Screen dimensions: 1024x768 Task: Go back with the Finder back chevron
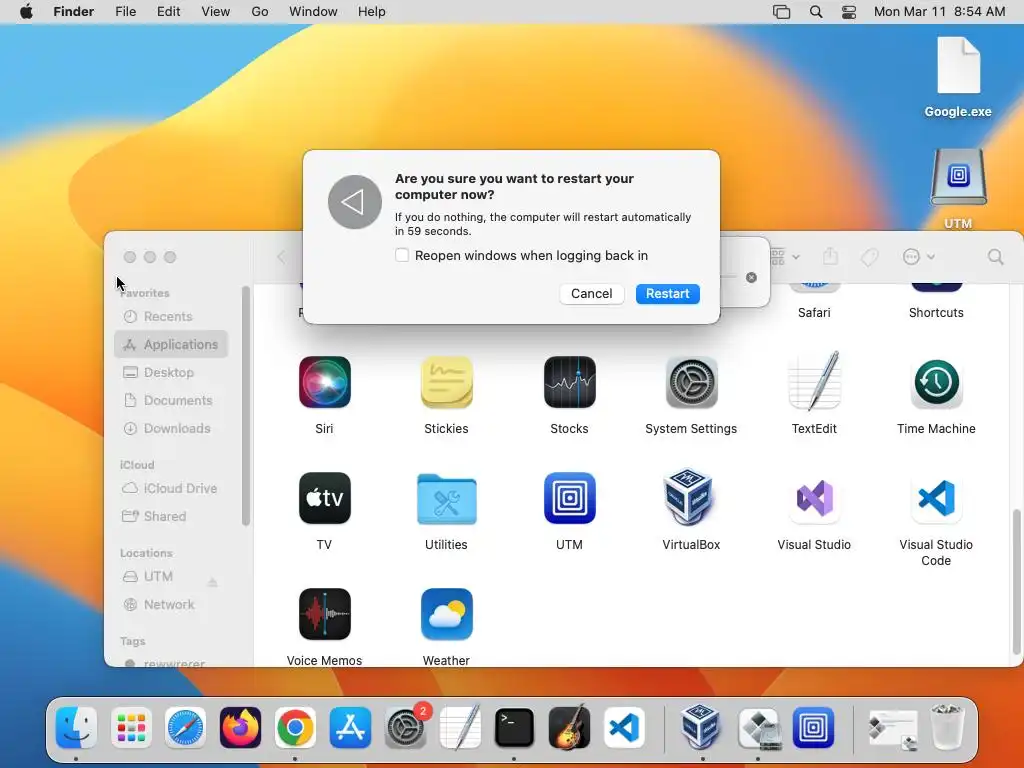point(281,257)
